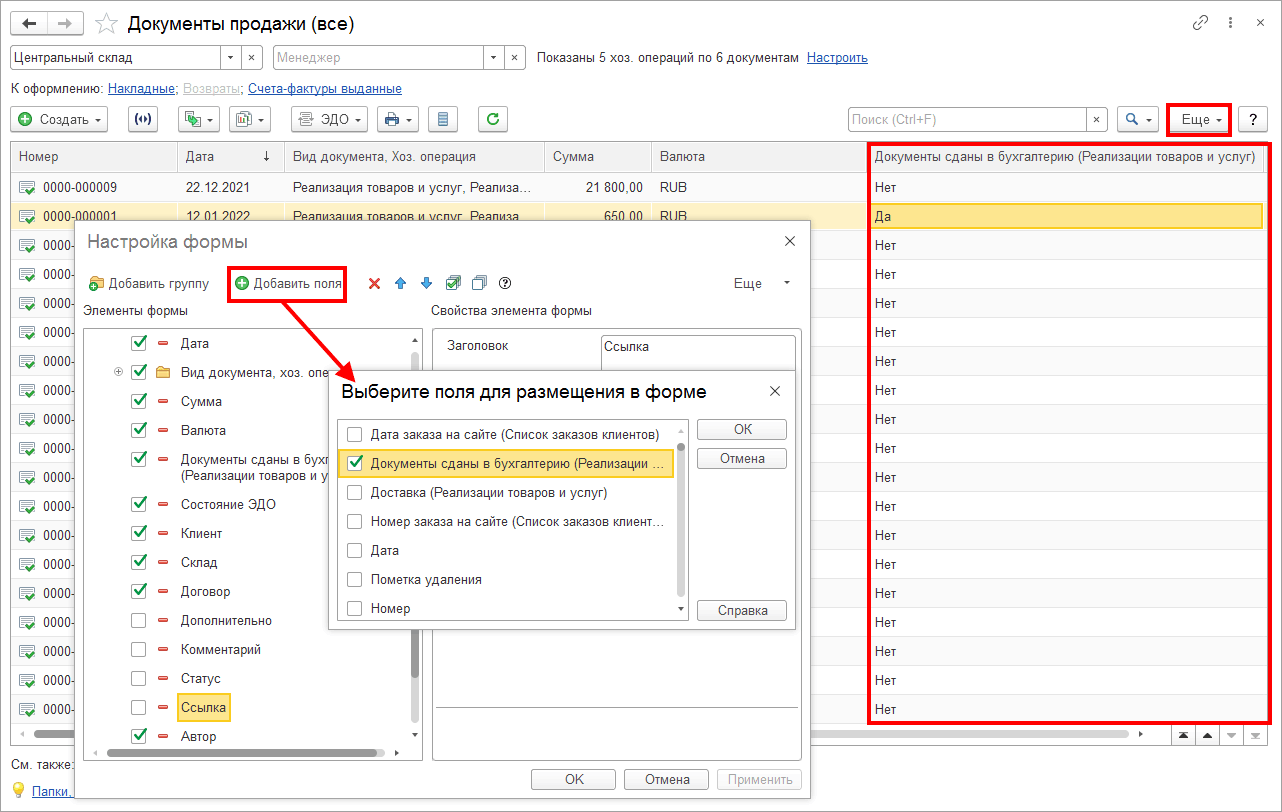Check all elements icon in Настройка формы
Screen dimensions: 1282x812
coord(453,283)
